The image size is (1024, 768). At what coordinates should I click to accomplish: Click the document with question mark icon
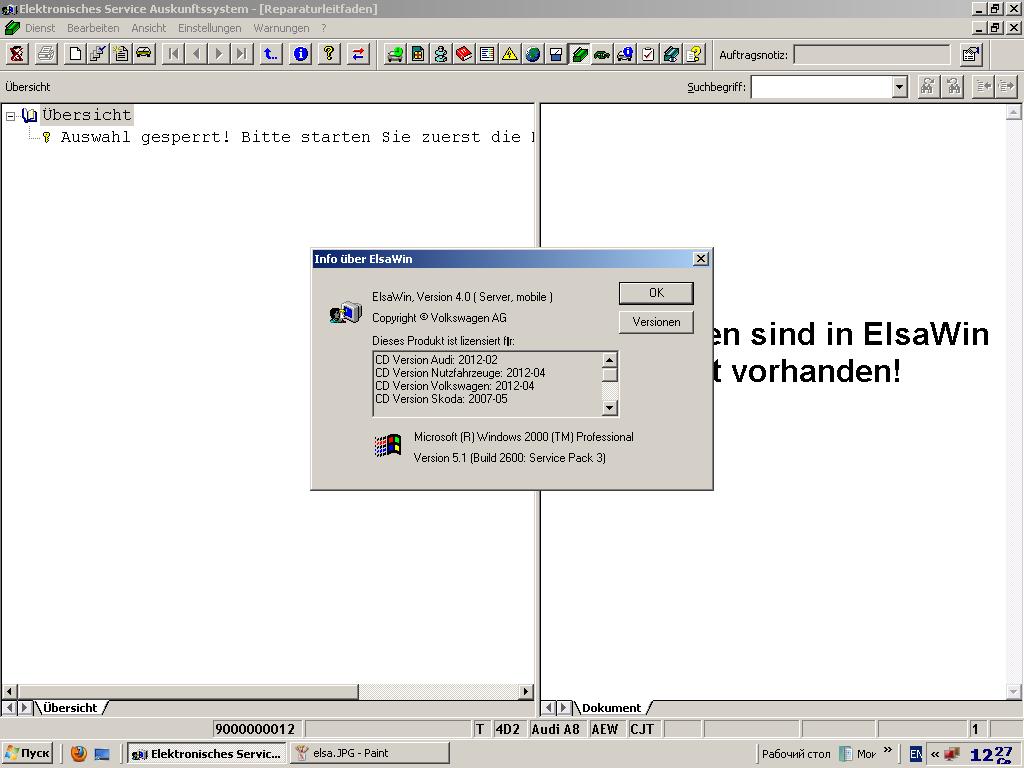click(x=694, y=54)
